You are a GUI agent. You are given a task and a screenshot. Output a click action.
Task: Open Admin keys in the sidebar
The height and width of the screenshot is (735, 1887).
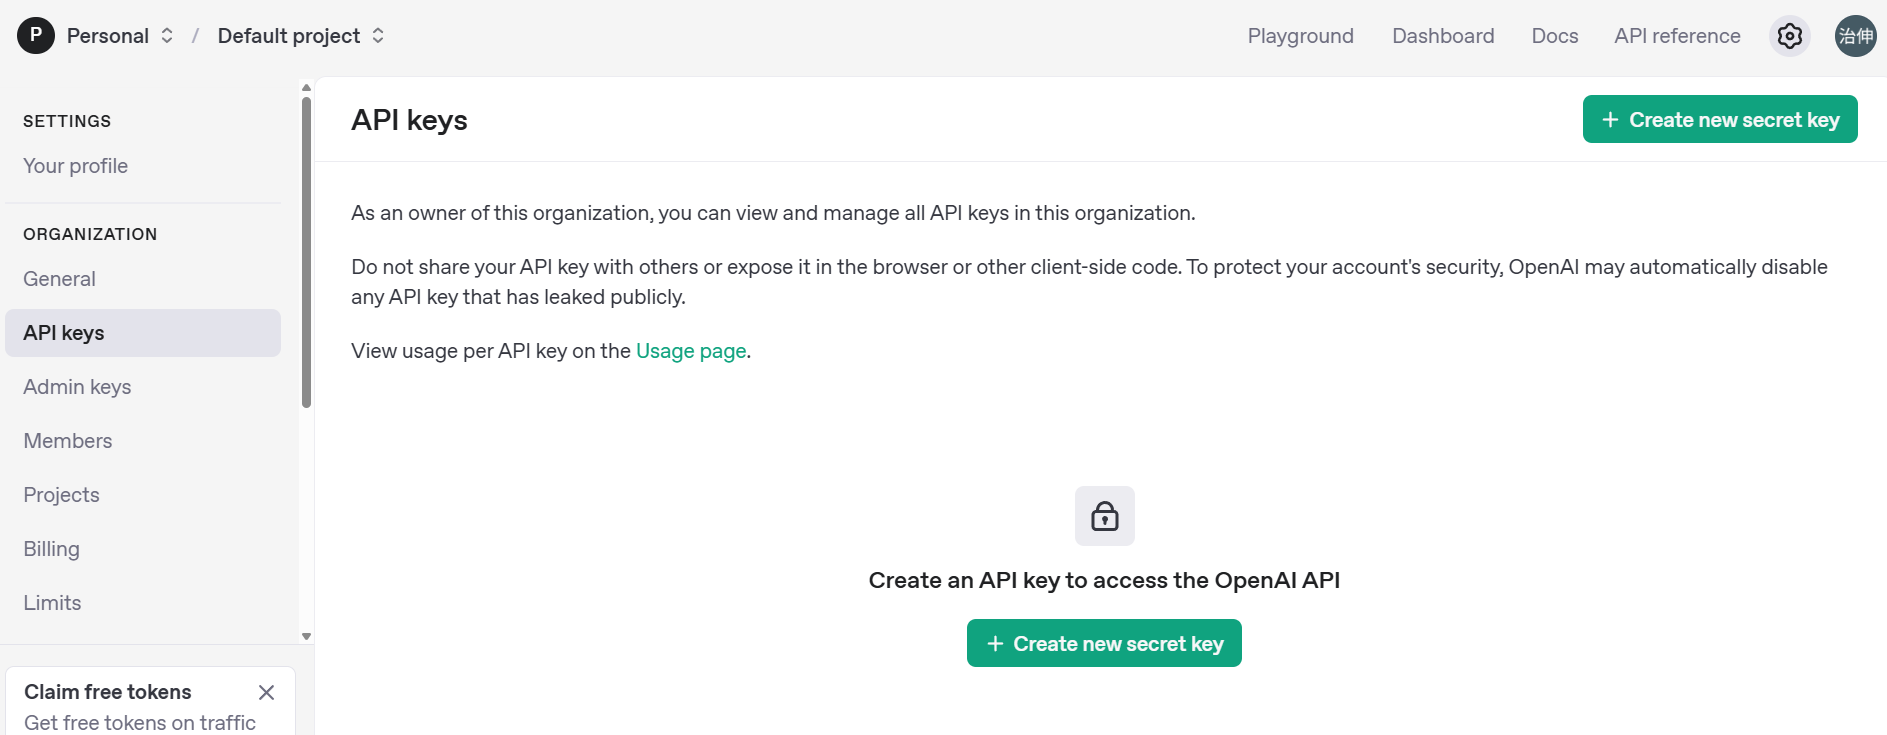click(143, 387)
